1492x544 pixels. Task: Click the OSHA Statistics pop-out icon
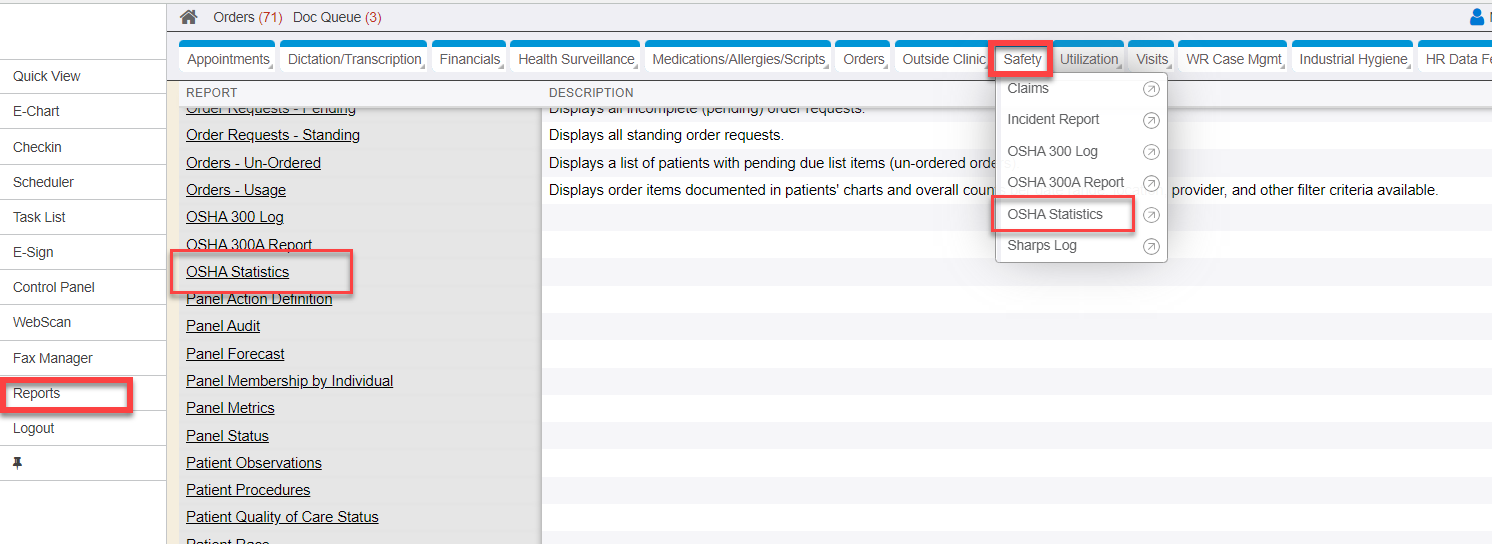click(1151, 215)
